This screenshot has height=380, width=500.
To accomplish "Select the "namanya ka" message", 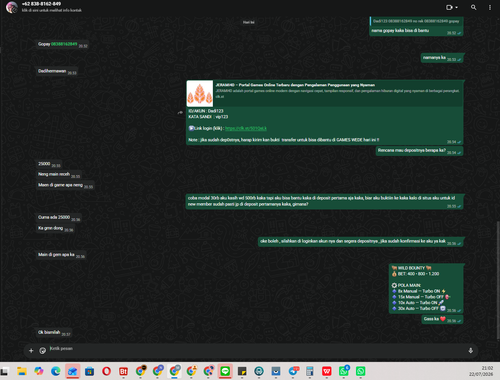I will click(x=442, y=58).
